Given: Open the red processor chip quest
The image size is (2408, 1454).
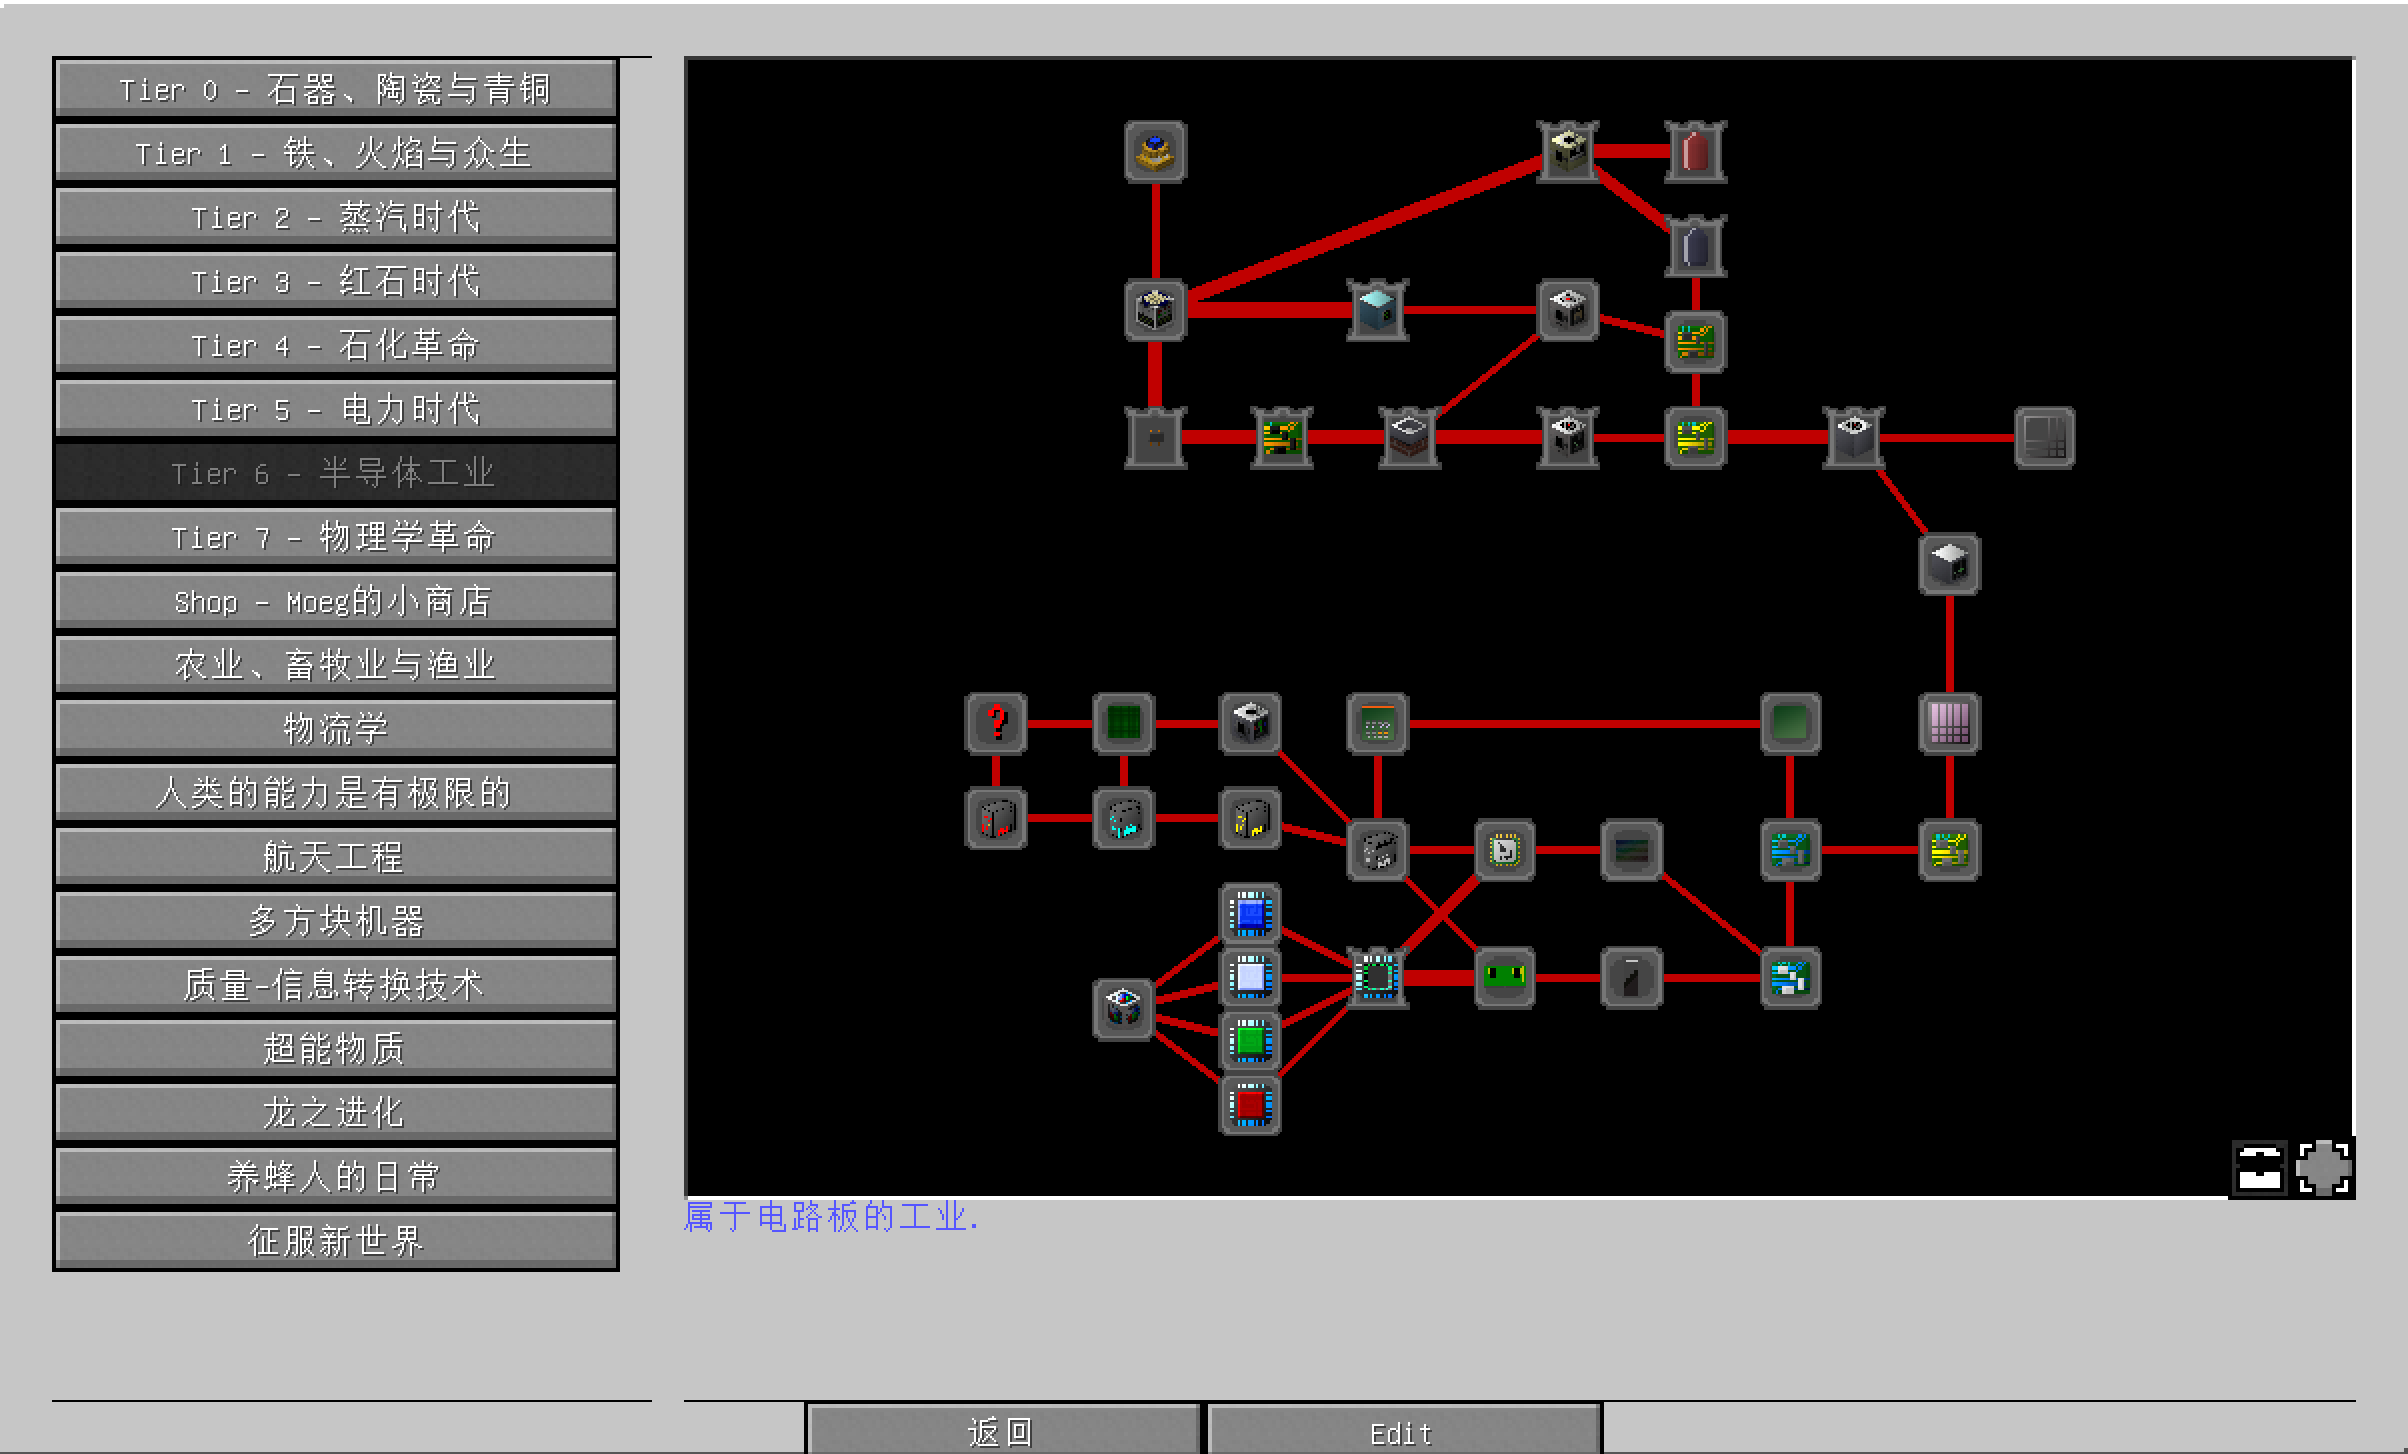Looking at the screenshot, I should pyautogui.click(x=1250, y=1105).
